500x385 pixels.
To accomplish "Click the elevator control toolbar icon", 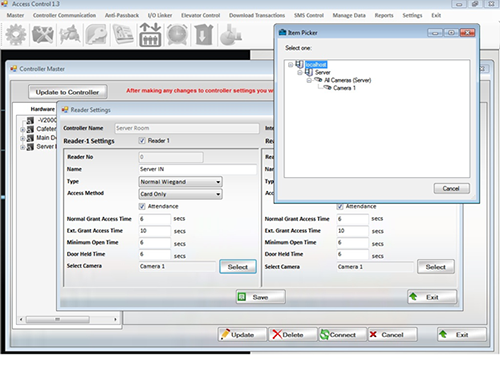I will click(150, 34).
